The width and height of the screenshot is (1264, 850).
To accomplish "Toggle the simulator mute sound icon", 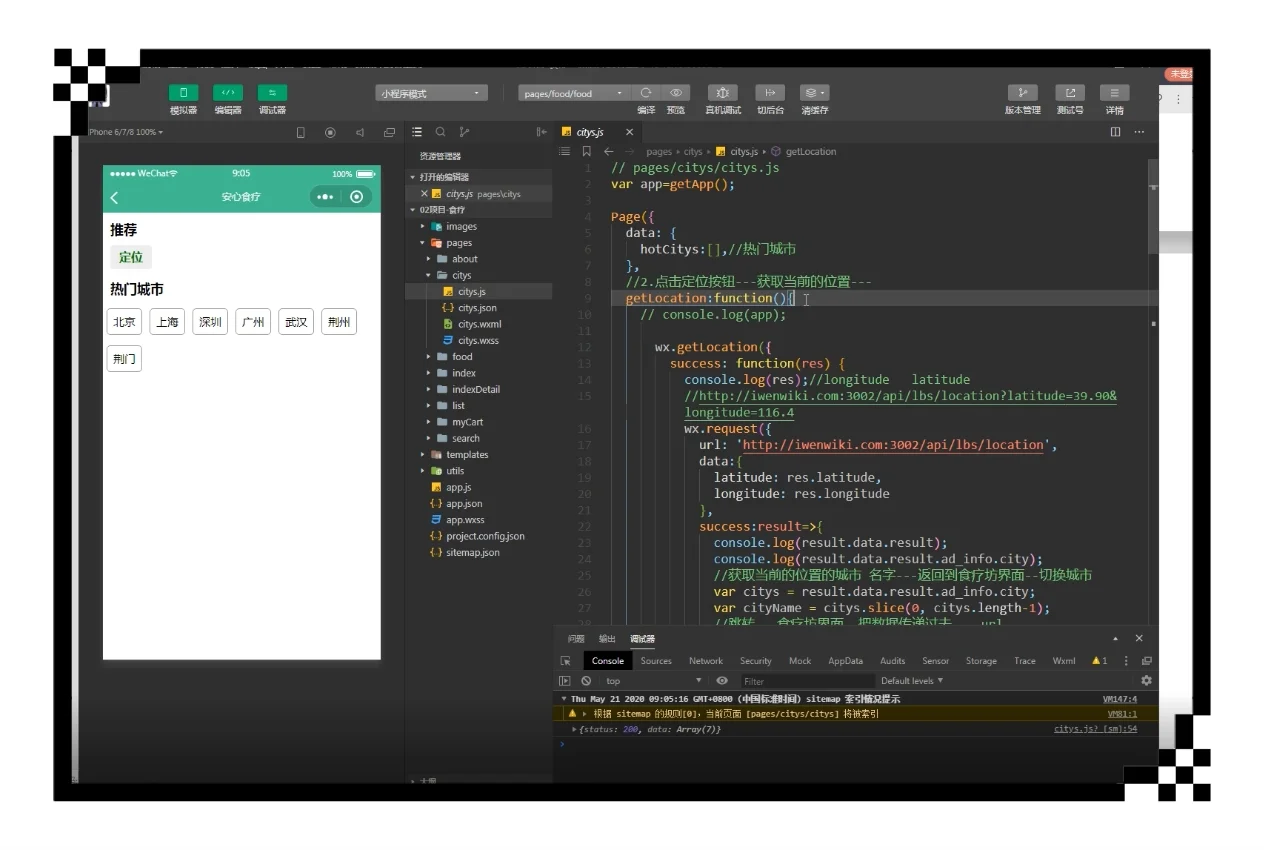I will click(x=360, y=132).
